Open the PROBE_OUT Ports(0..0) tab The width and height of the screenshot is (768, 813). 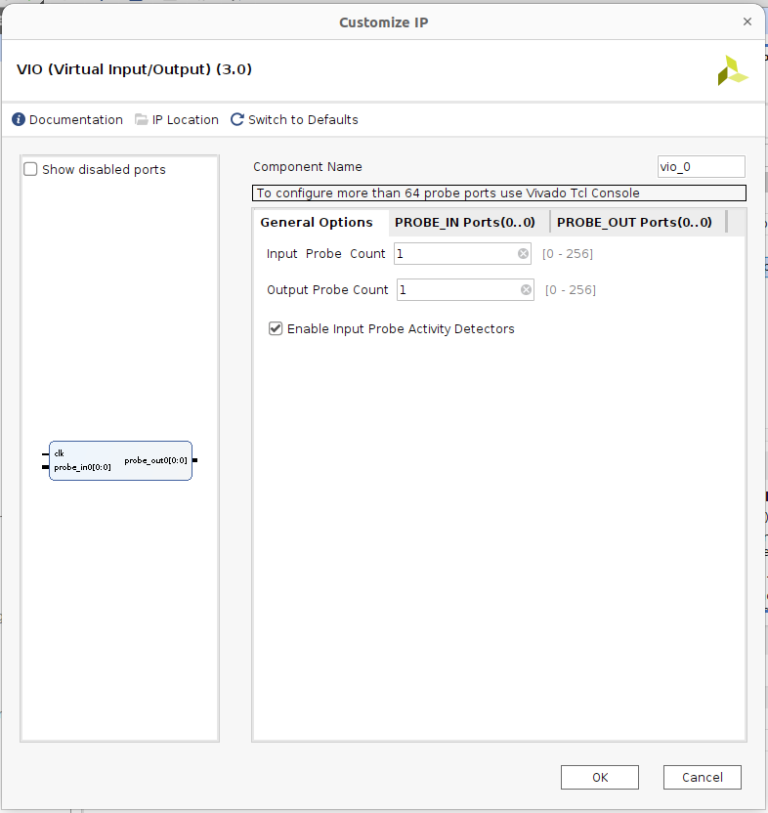(x=634, y=222)
